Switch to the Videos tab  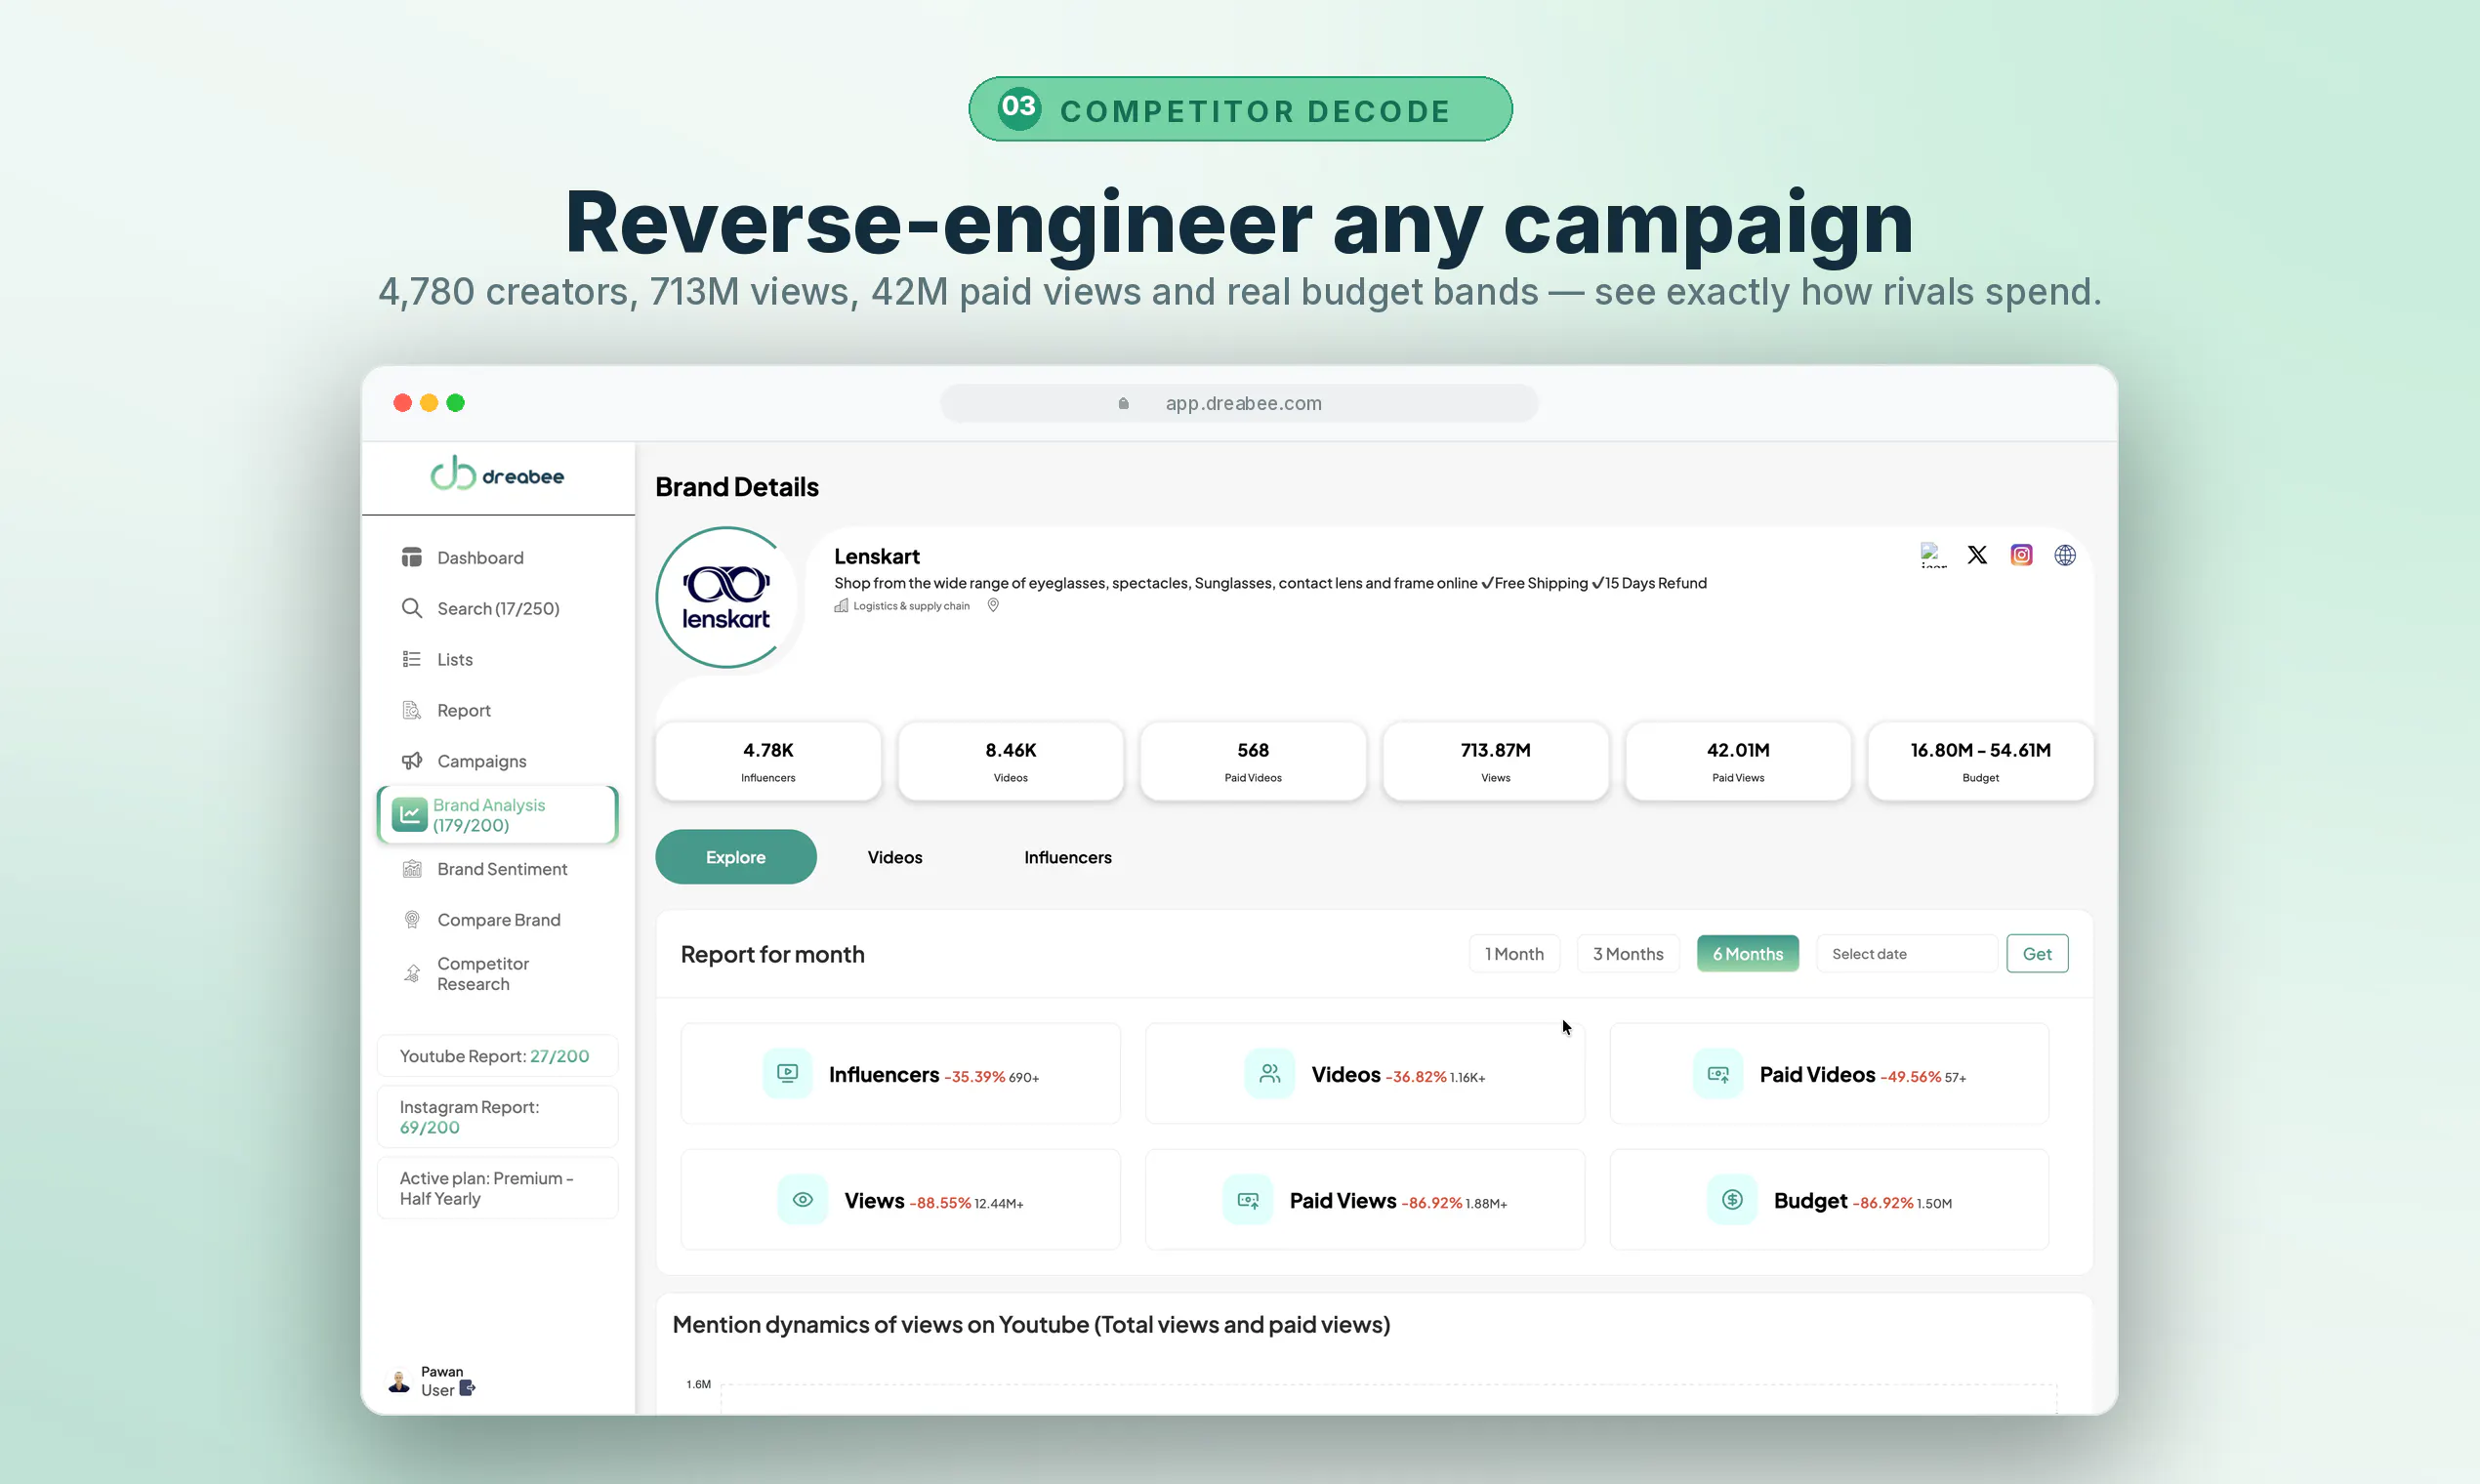pos(895,857)
